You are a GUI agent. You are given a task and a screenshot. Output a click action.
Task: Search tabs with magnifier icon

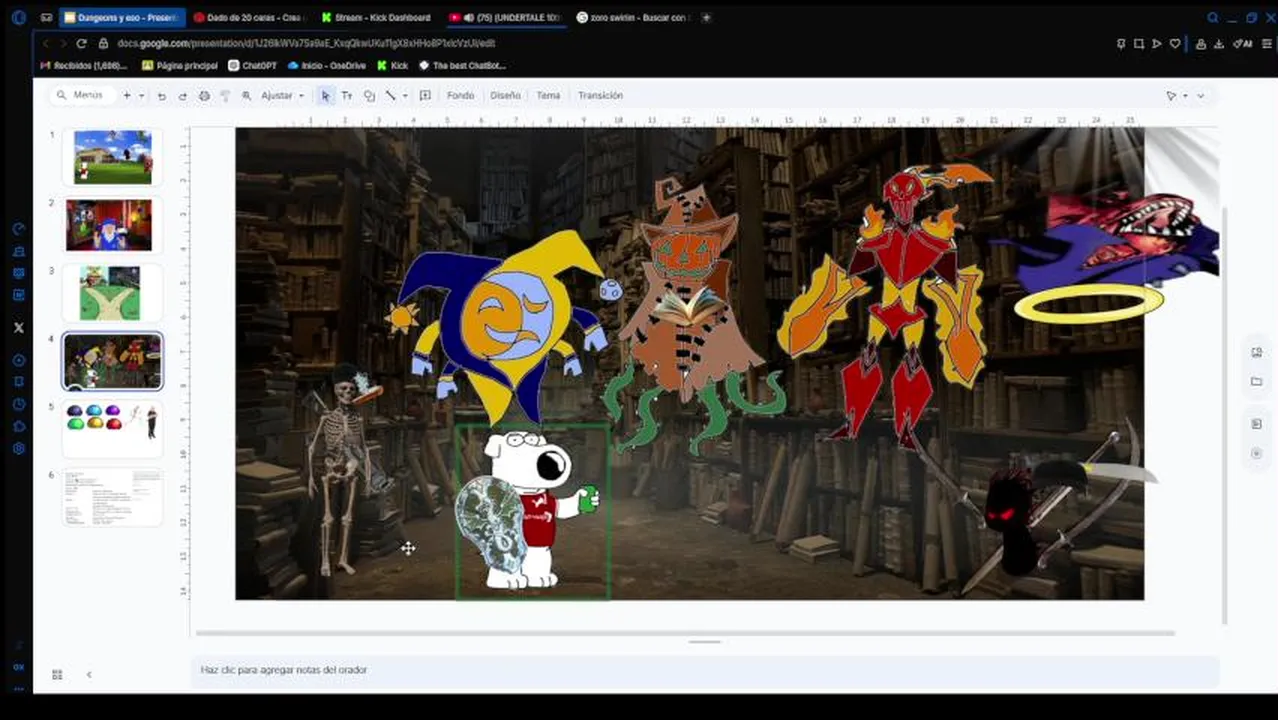pos(1213,18)
